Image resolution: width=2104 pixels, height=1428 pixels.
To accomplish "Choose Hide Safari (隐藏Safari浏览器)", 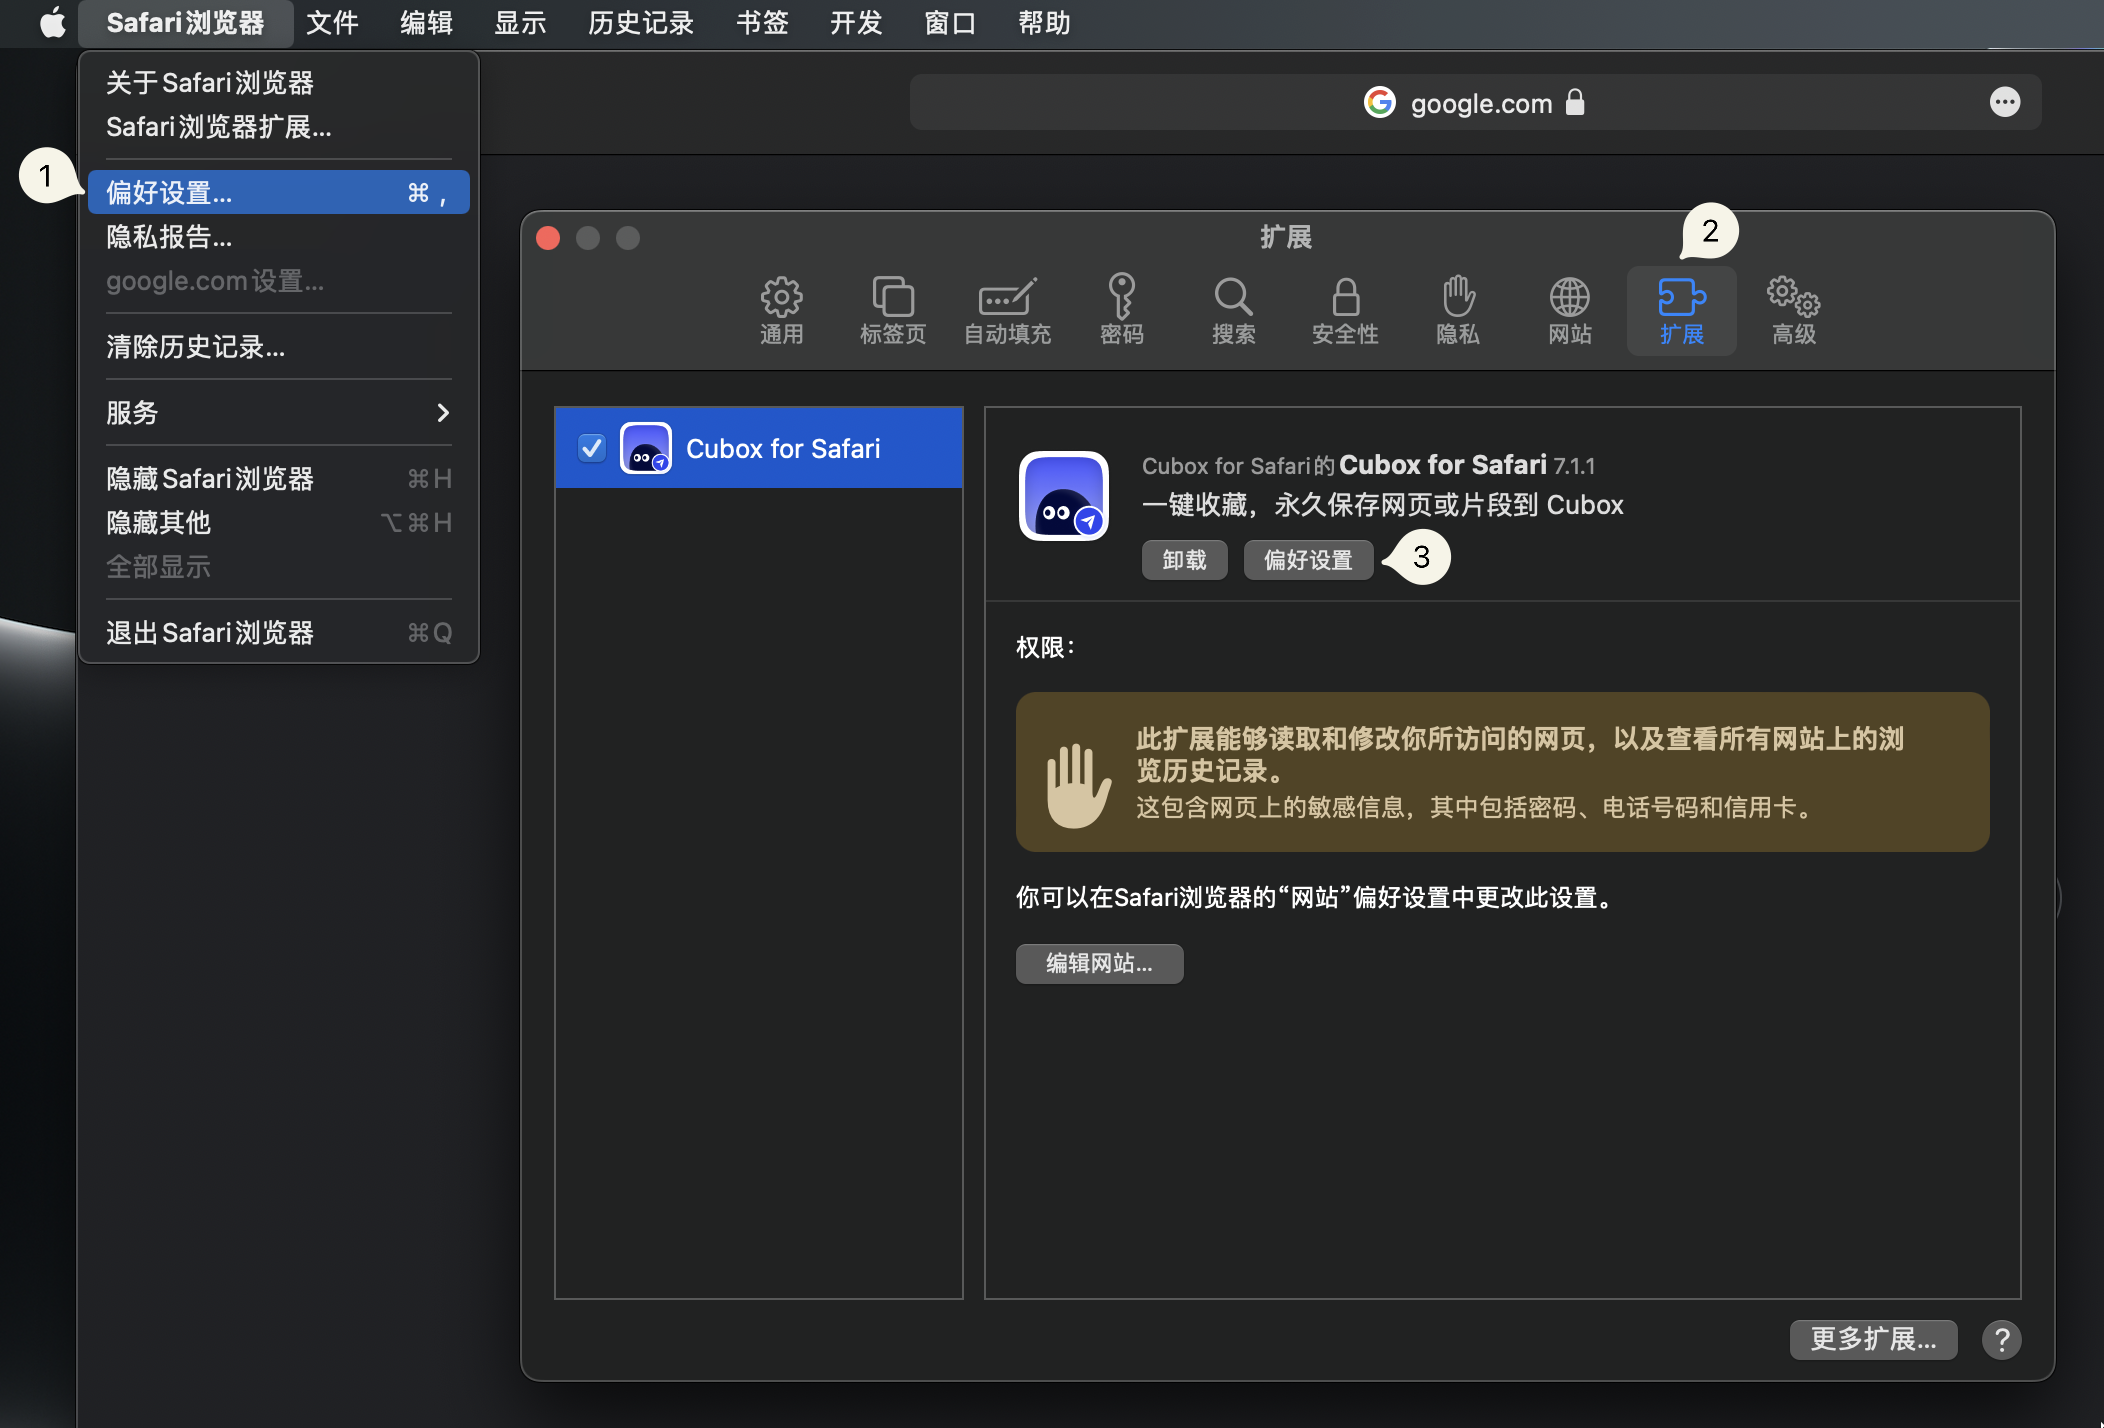I will 279,479.
